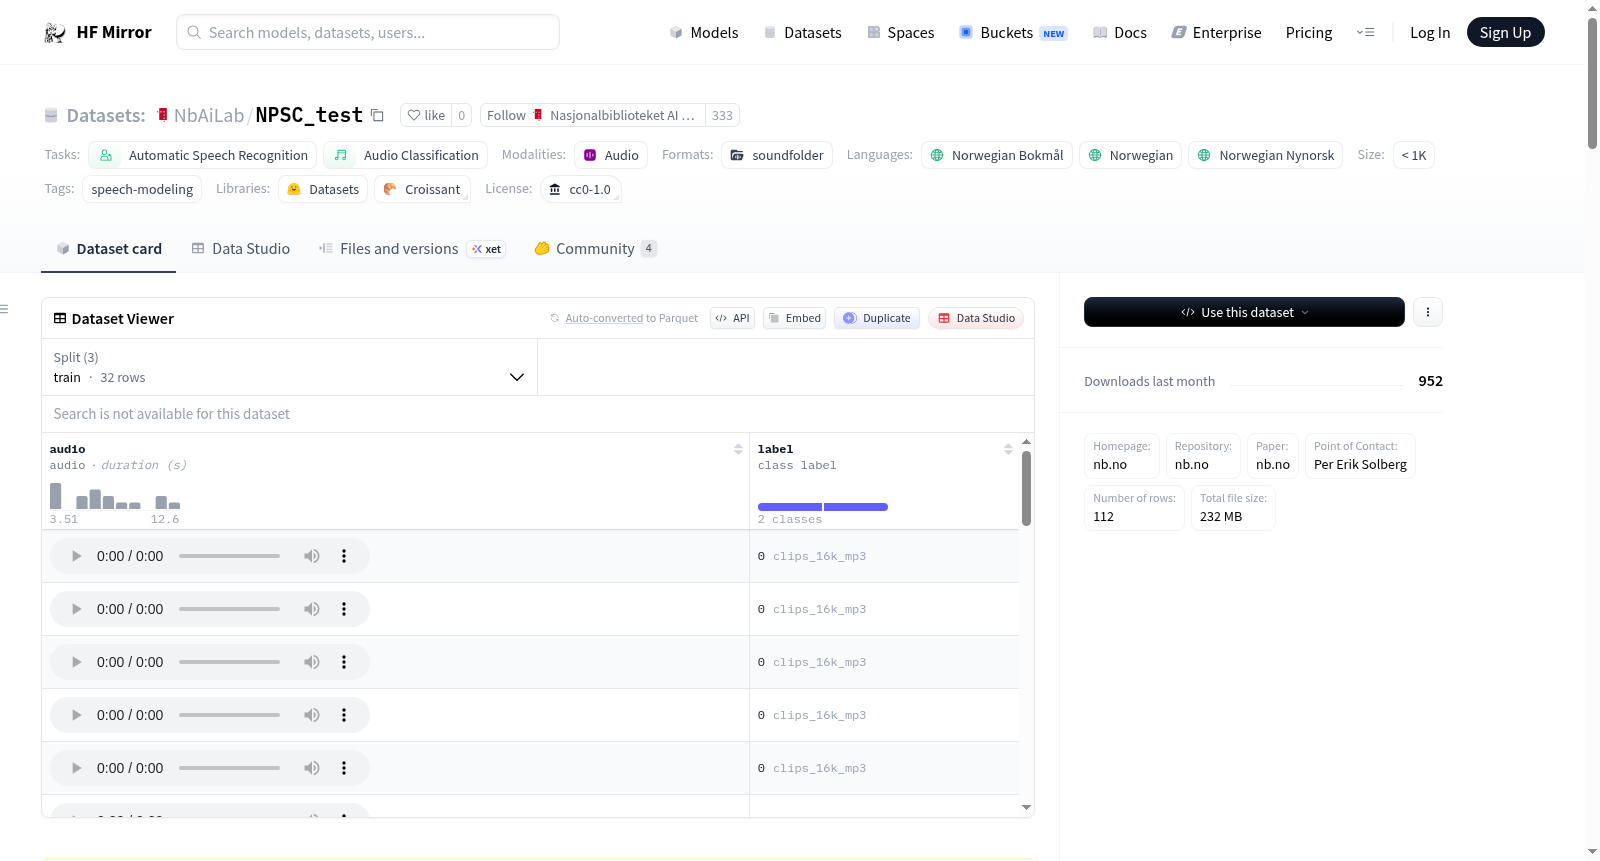1600x861 pixels.
Task: Open more options on second audio player
Action: click(x=344, y=609)
